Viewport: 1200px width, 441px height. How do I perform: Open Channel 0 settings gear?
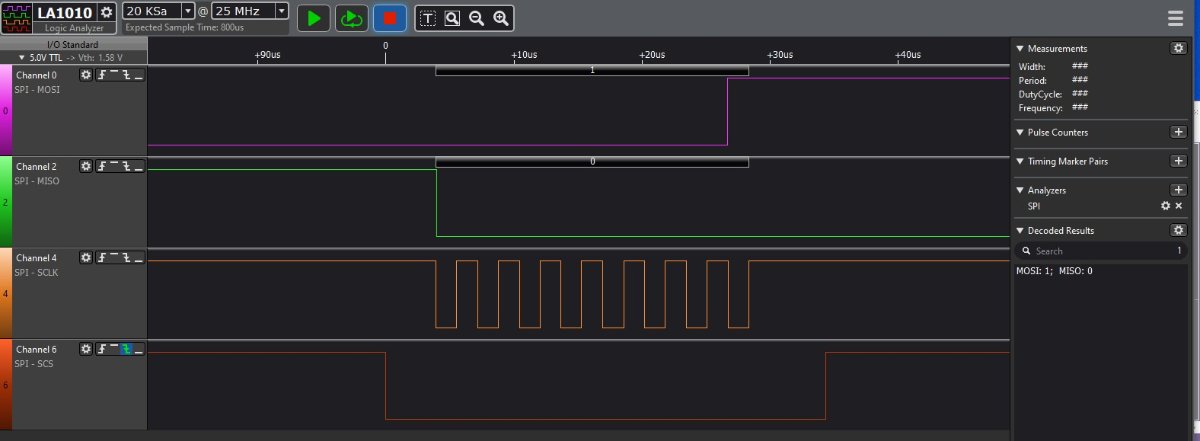(86, 75)
